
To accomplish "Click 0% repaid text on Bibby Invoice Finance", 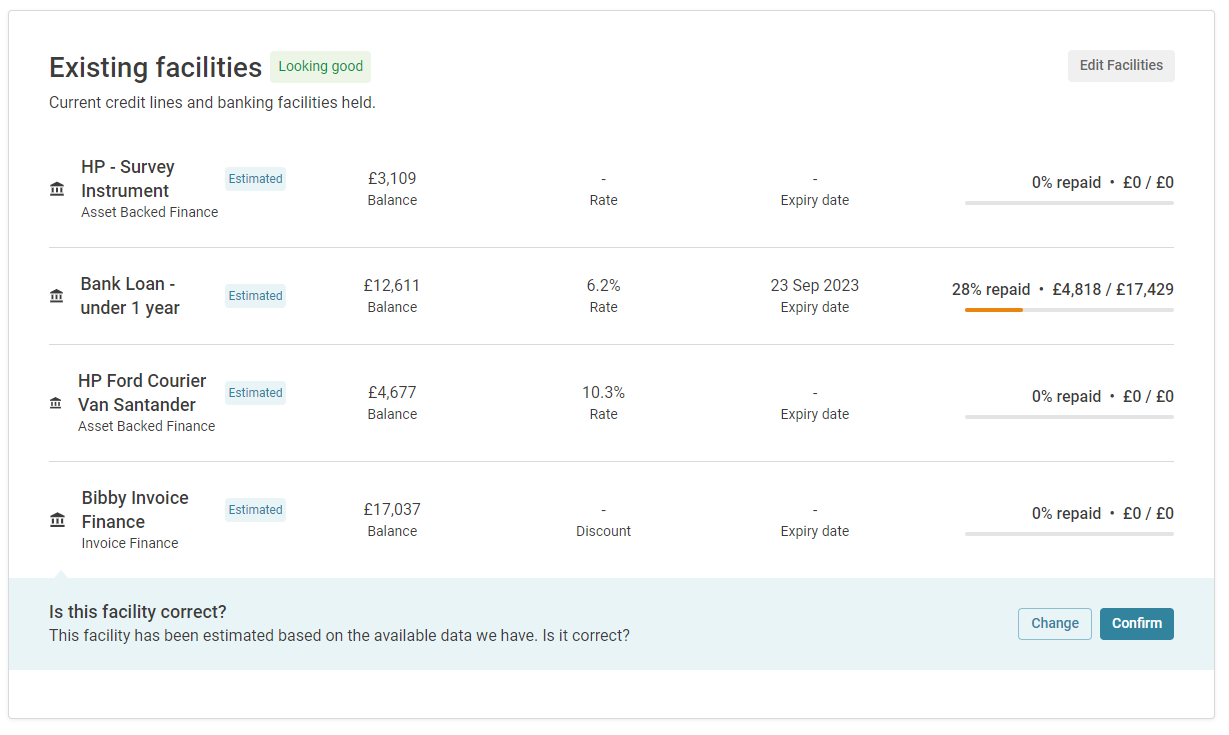I will point(1066,514).
